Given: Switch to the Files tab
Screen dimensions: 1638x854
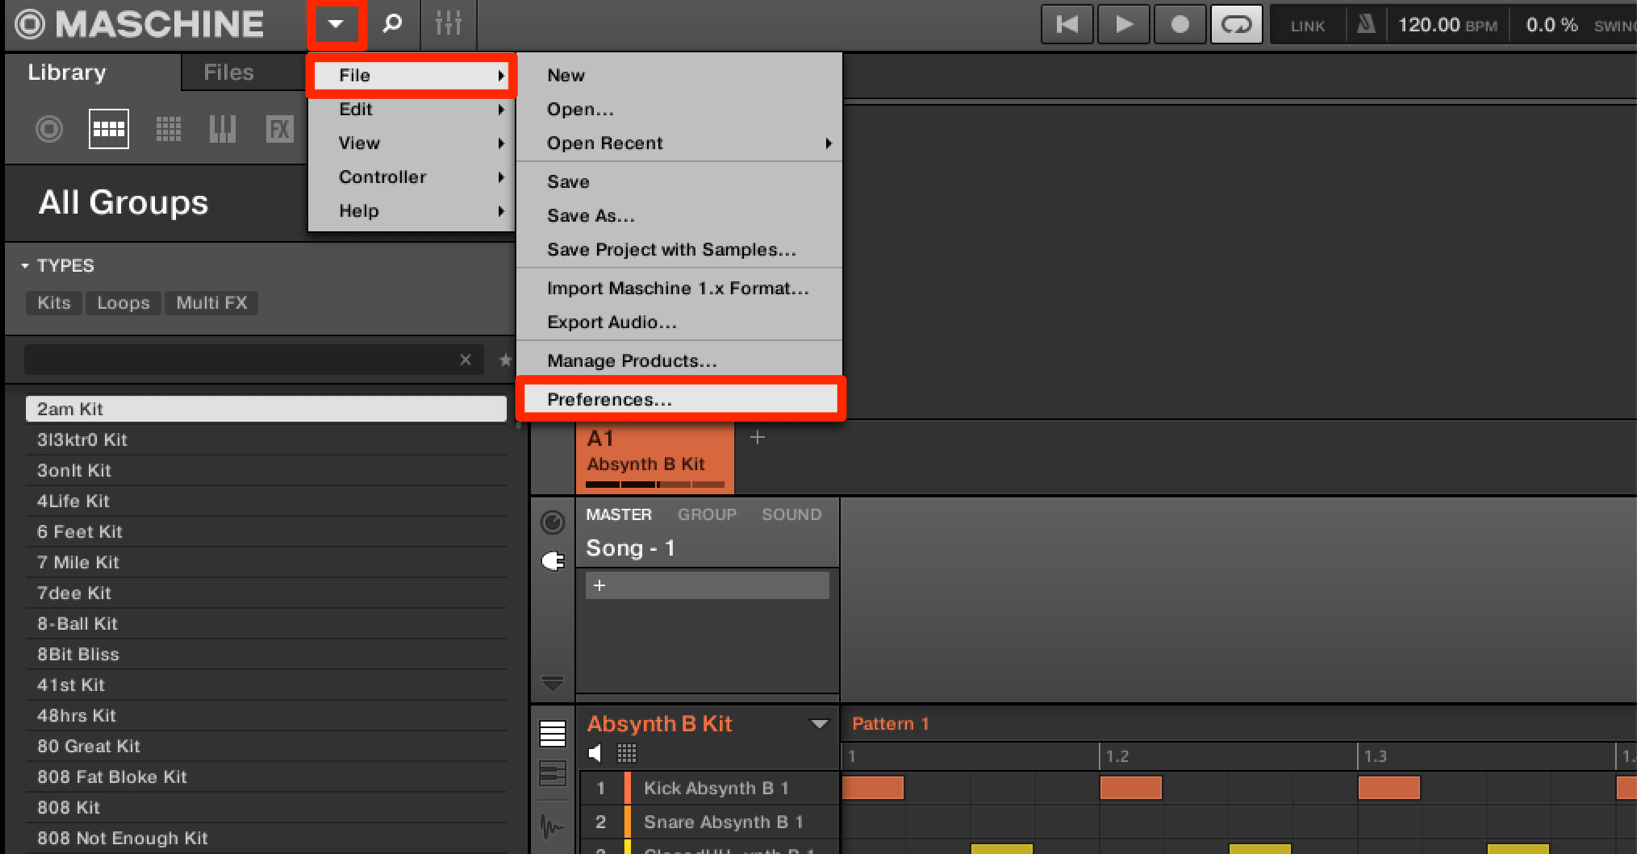Looking at the screenshot, I should tap(228, 73).
